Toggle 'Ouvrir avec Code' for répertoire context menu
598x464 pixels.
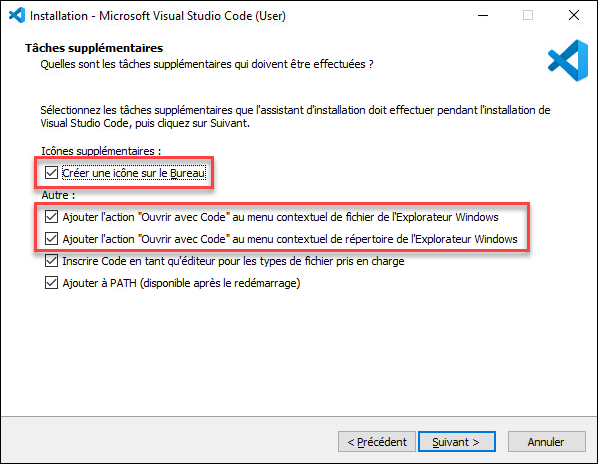click(x=51, y=239)
